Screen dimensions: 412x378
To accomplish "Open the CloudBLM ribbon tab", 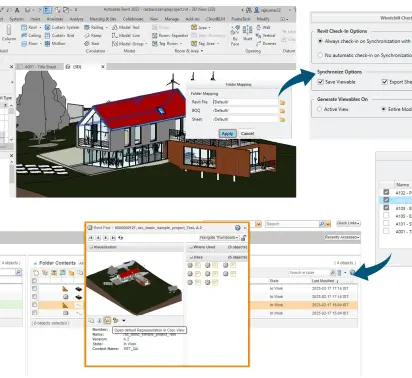I will tap(215, 19).
